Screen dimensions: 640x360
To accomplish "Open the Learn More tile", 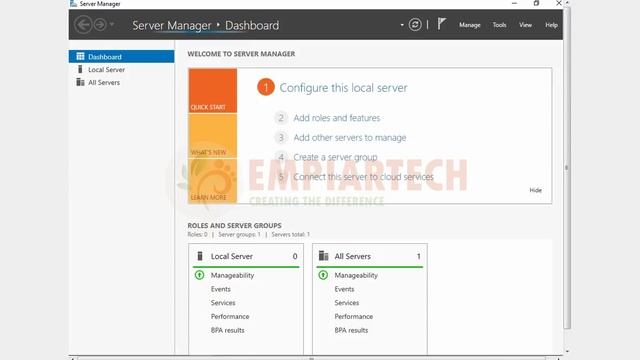I will (x=213, y=181).
